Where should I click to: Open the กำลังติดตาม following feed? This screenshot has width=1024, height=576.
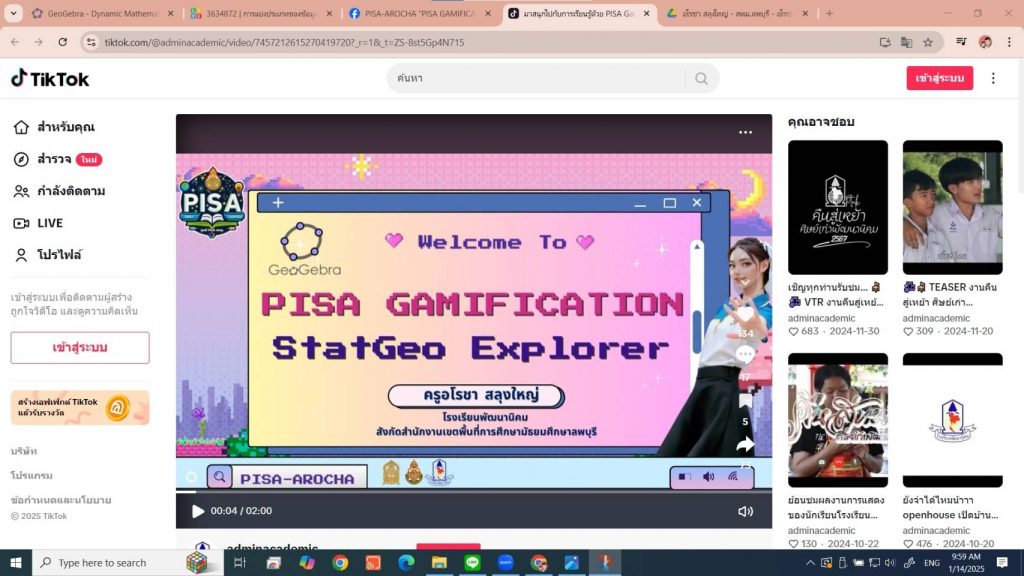[x=59, y=191]
